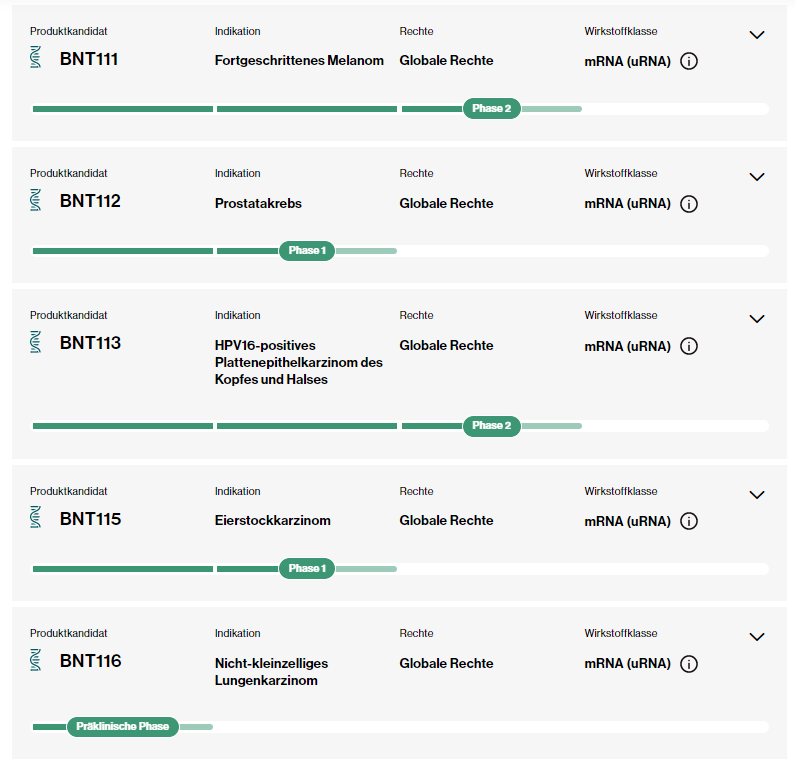Screen dimensions: 795x767
Task: Click the DNA helix icon beside BNT113
Action: tap(36, 342)
